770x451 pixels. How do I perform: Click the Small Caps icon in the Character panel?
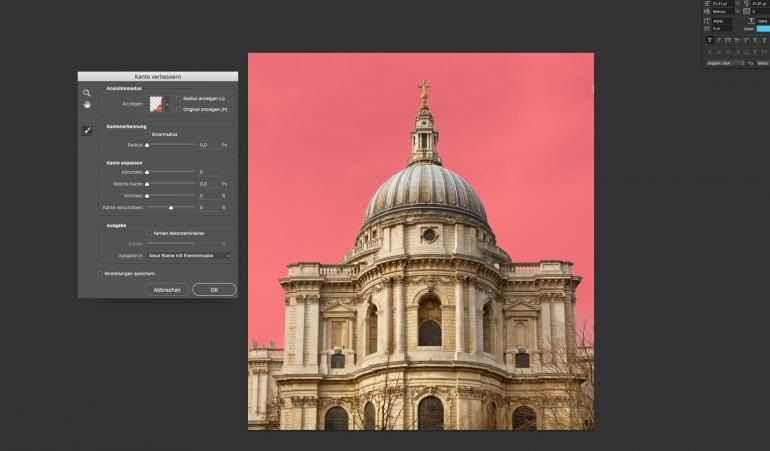click(x=737, y=40)
